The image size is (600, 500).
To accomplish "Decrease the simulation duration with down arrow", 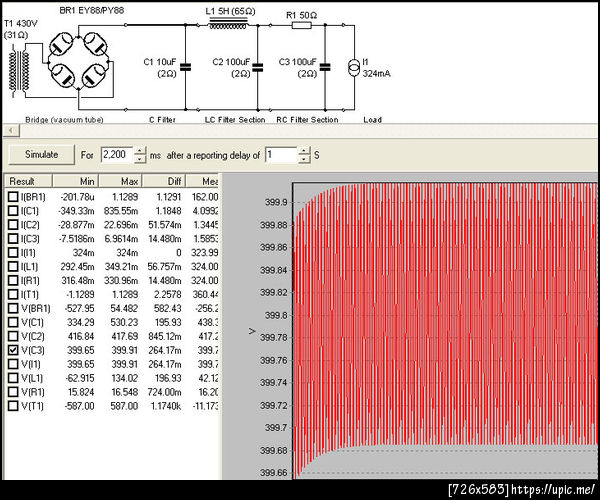I will click(x=140, y=159).
